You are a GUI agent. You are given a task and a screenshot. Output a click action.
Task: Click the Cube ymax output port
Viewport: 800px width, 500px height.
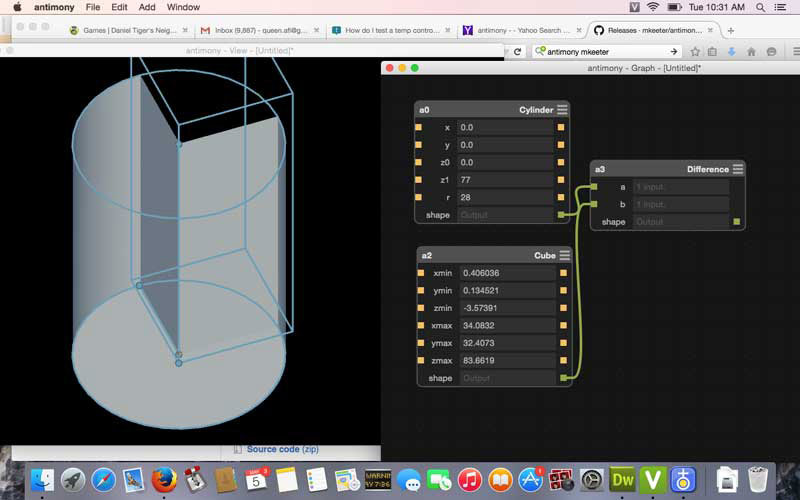coord(563,343)
